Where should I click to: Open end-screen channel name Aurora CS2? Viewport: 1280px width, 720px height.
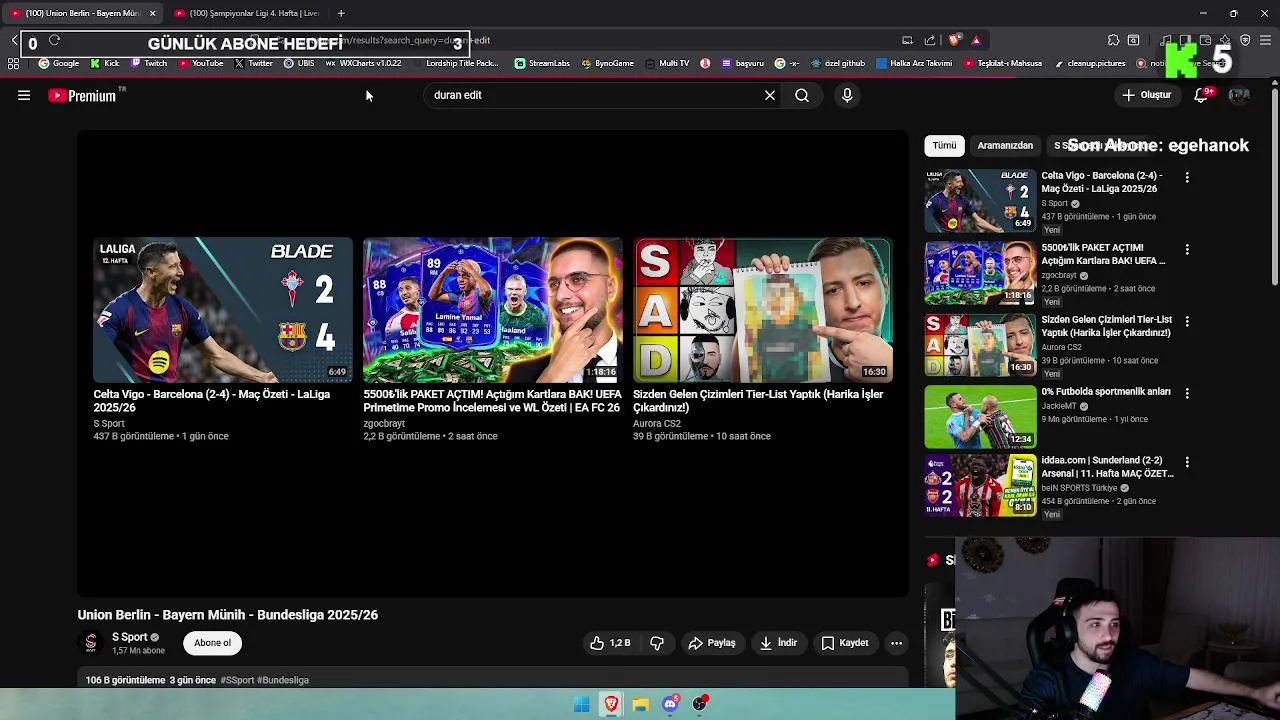(657, 423)
